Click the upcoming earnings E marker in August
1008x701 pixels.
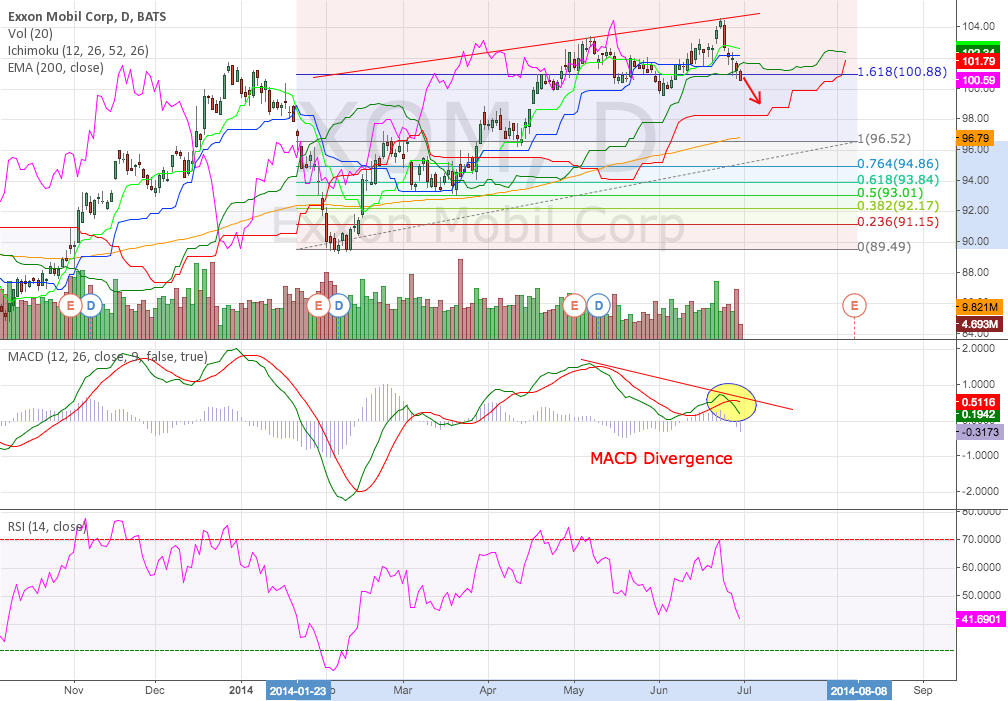click(x=854, y=305)
